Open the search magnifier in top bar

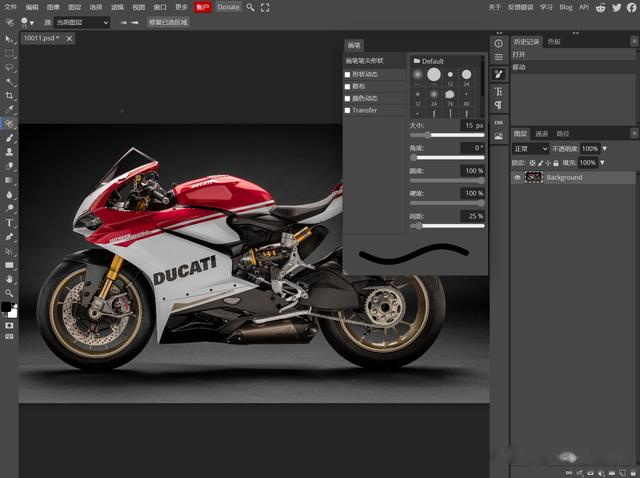(250, 7)
